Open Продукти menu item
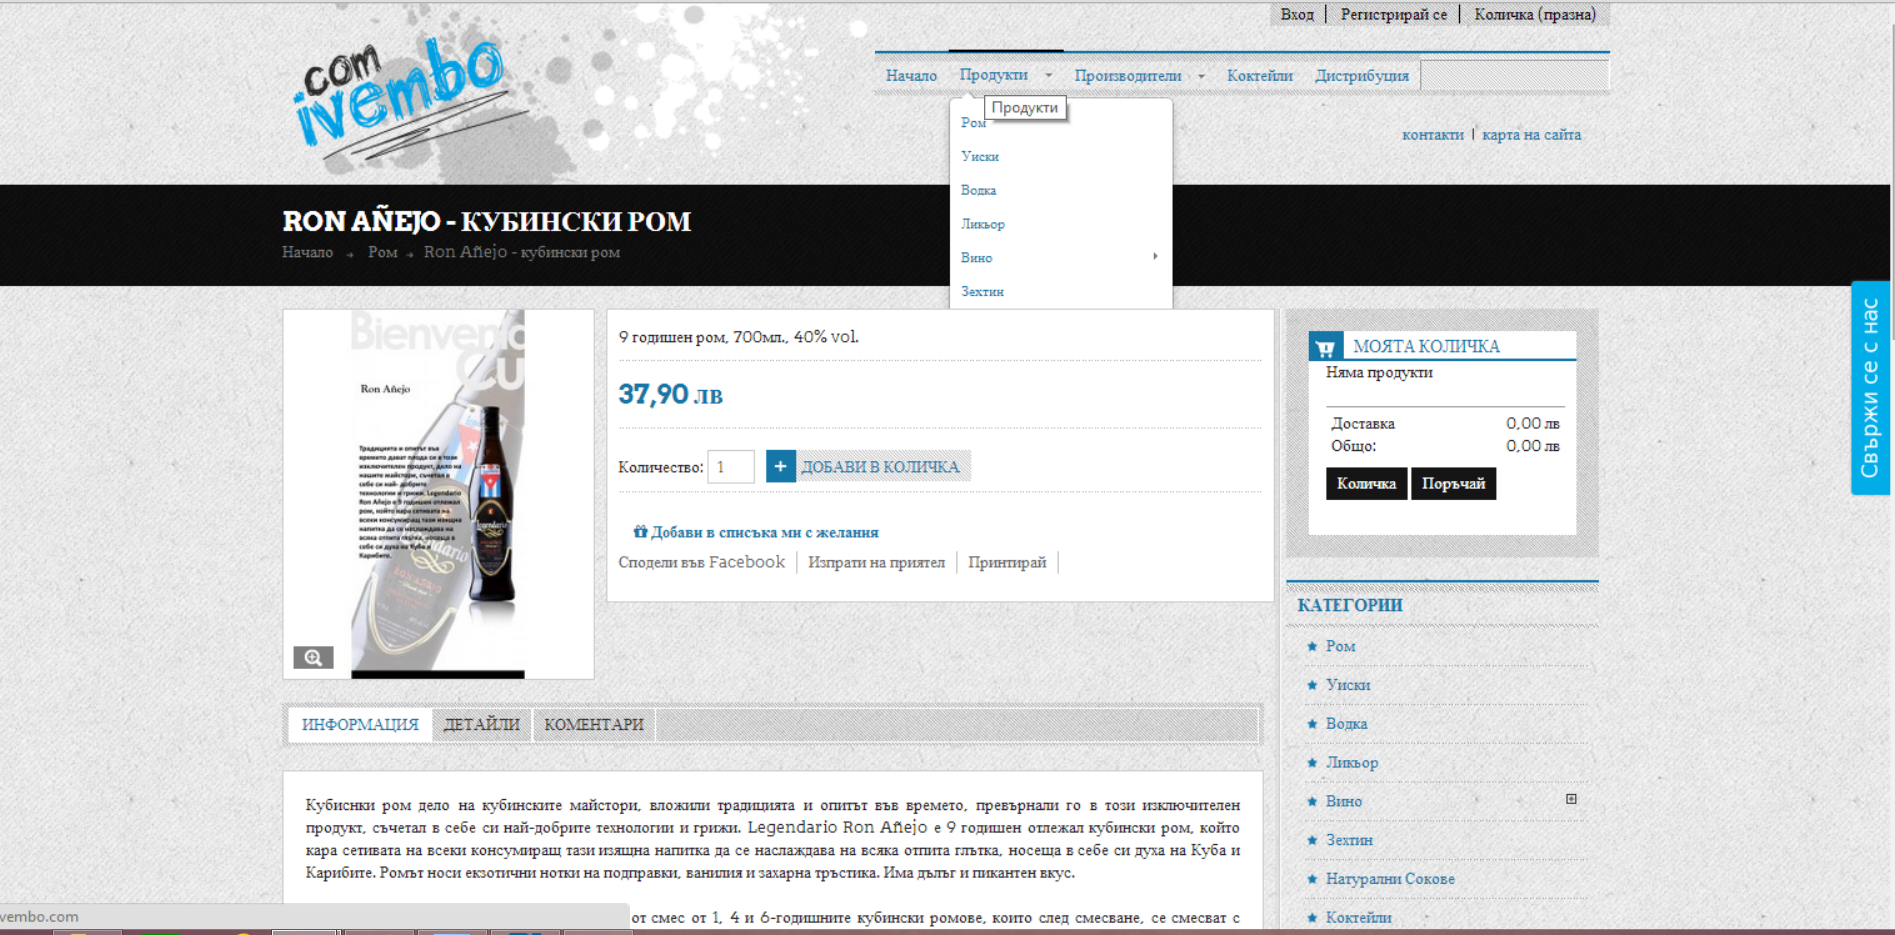The height and width of the screenshot is (935, 1895). click(993, 75)
